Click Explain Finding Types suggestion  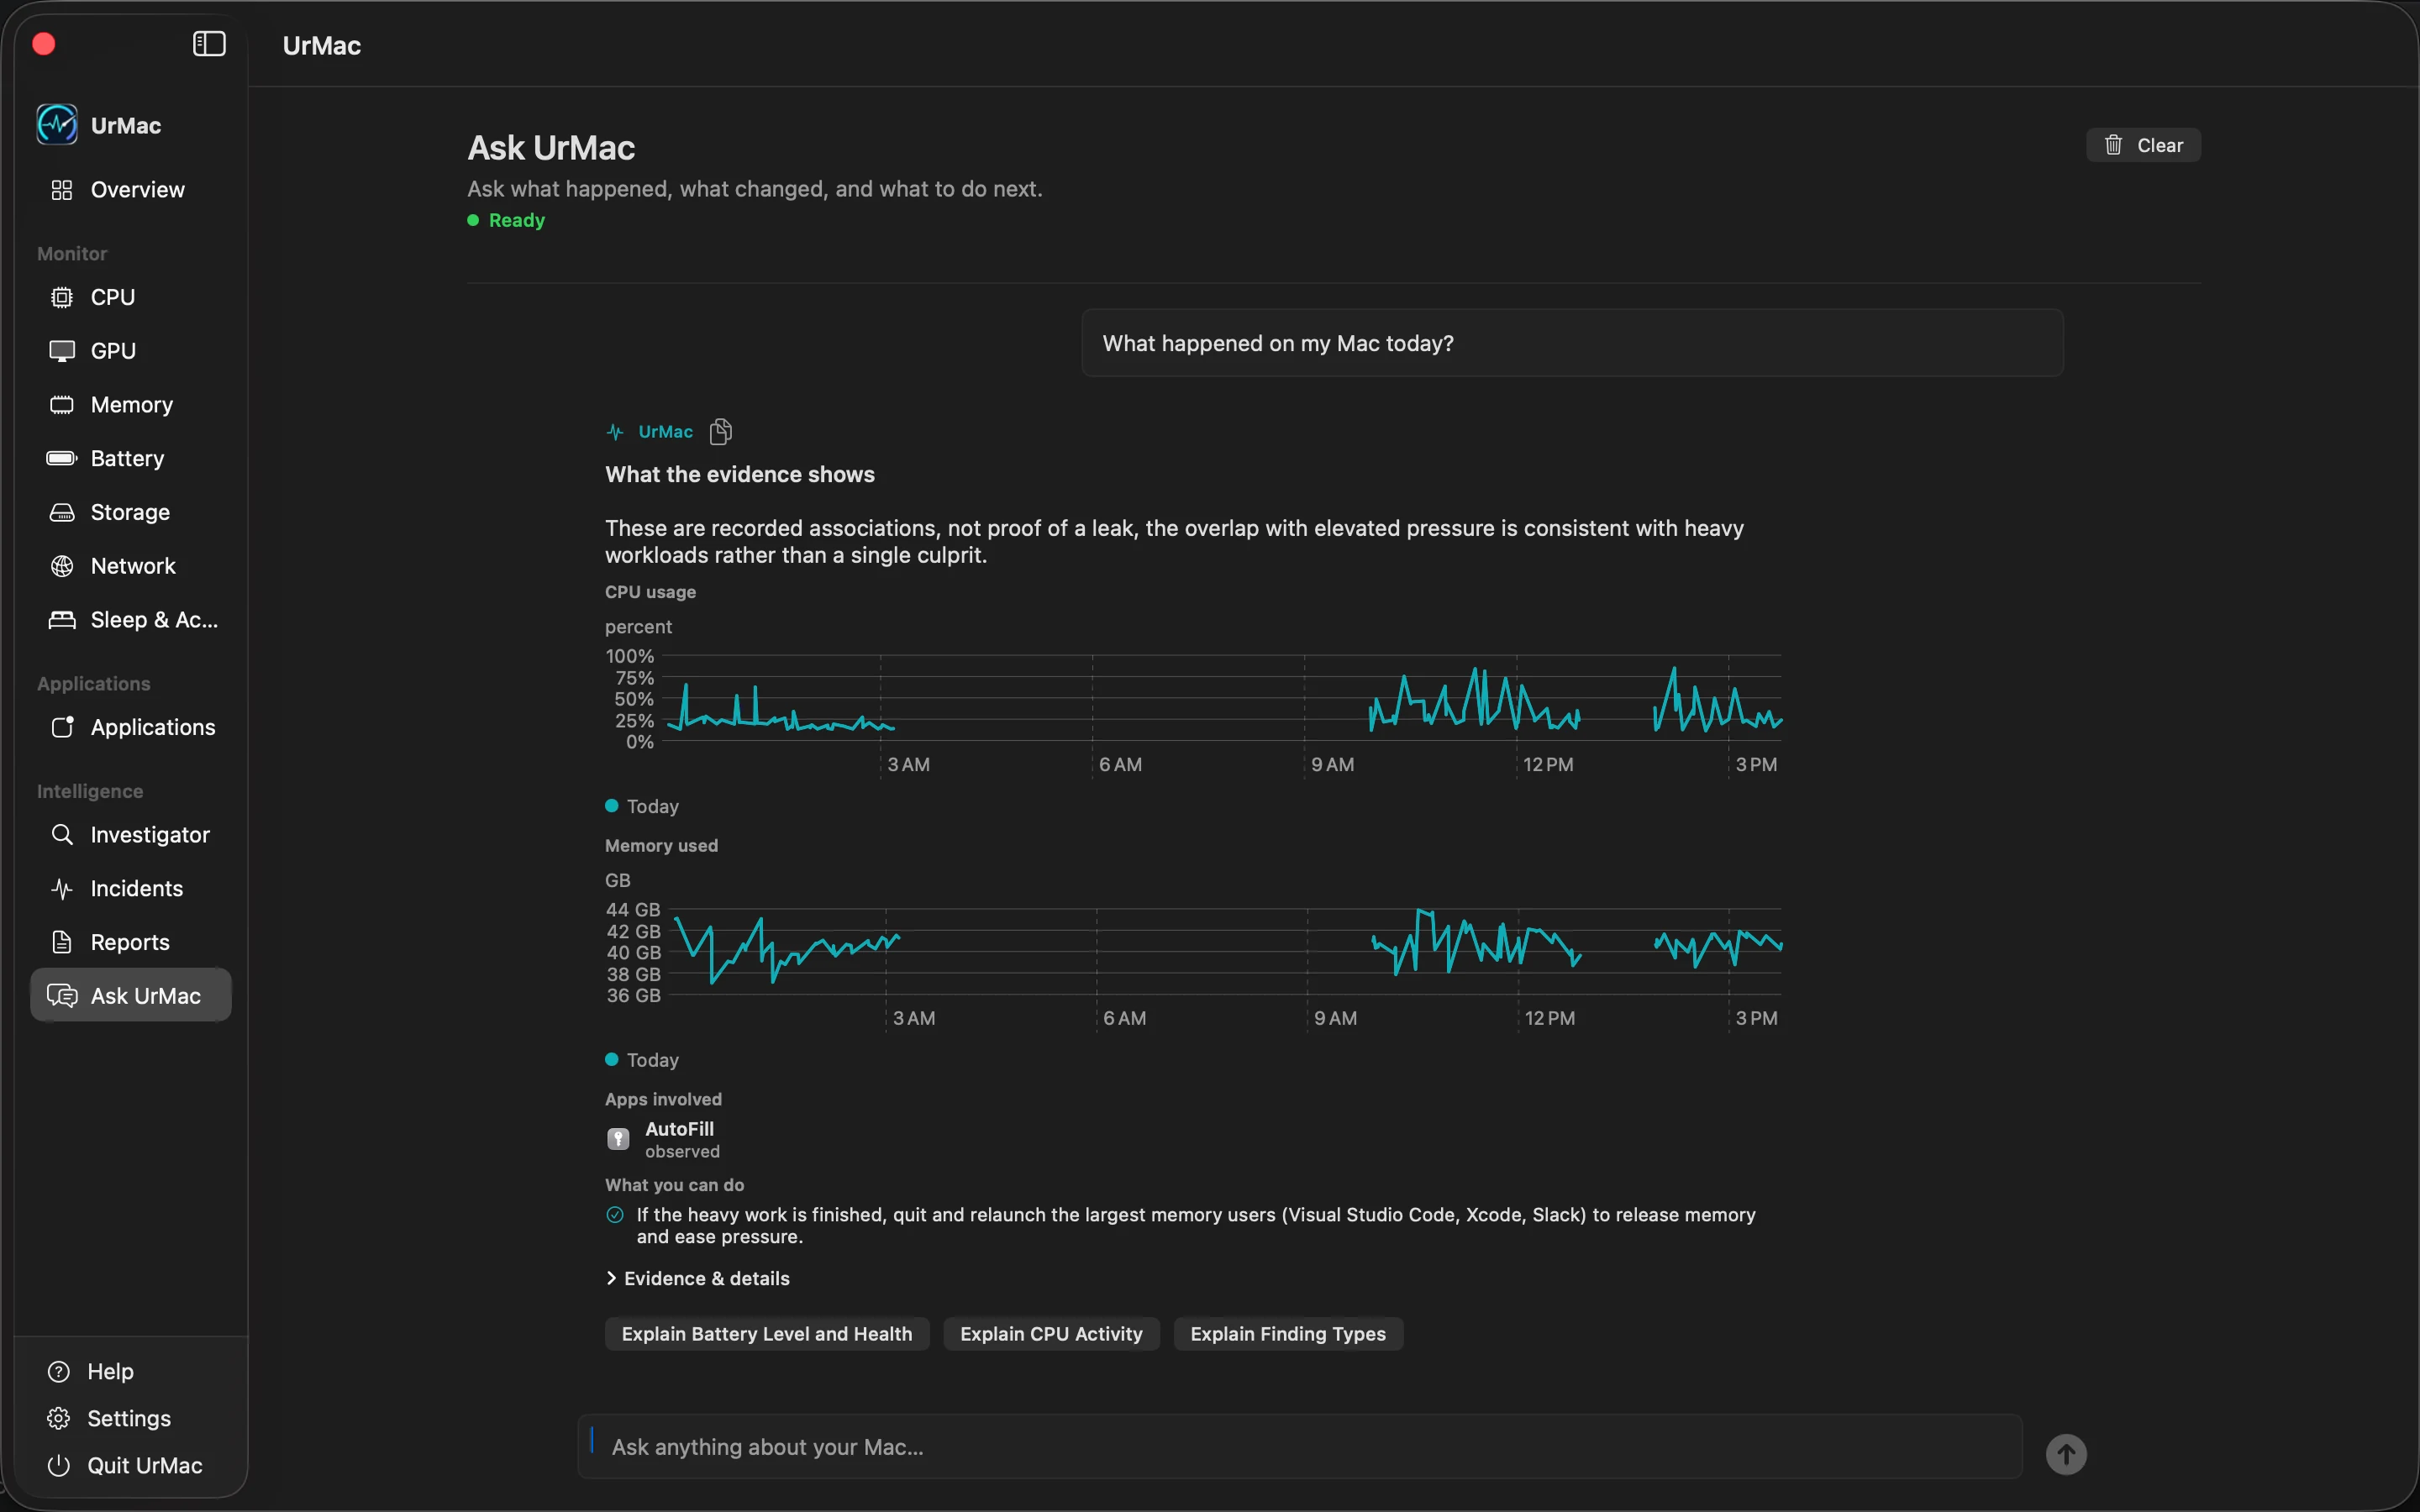click(1288, 1334)
